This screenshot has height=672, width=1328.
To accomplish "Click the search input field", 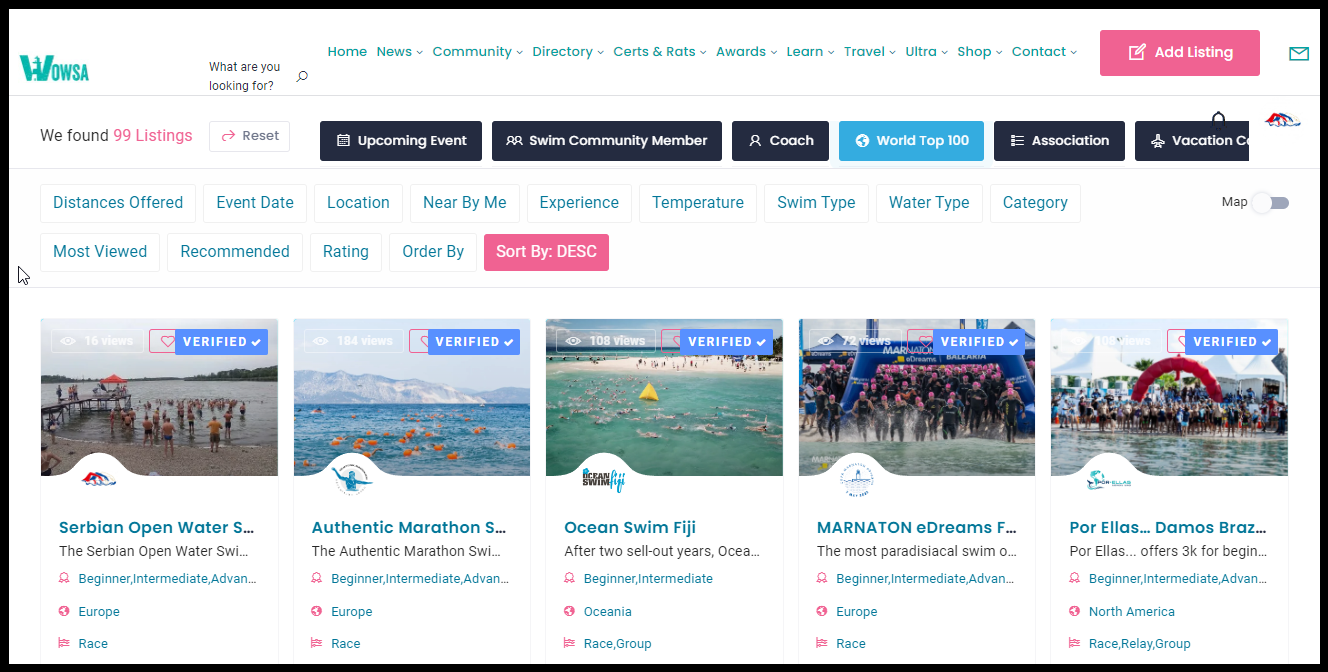I will tap(246, 76).
